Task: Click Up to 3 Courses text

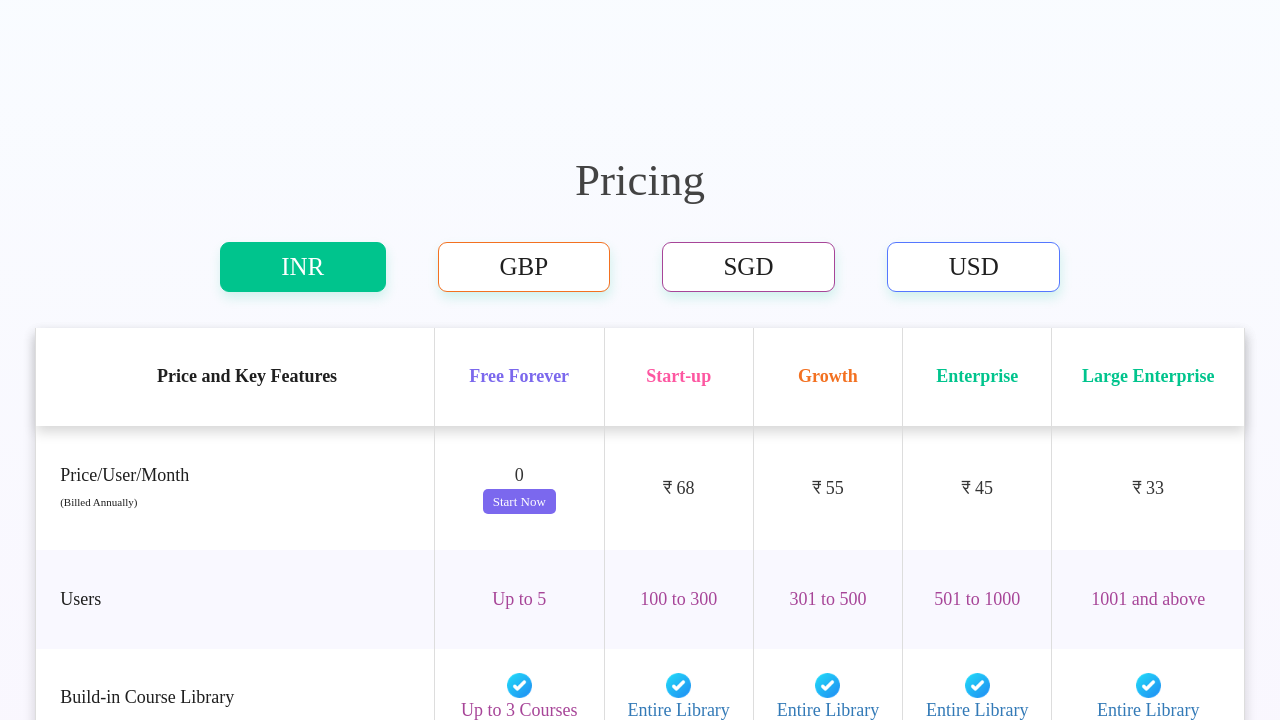Action: coord(519,710)
